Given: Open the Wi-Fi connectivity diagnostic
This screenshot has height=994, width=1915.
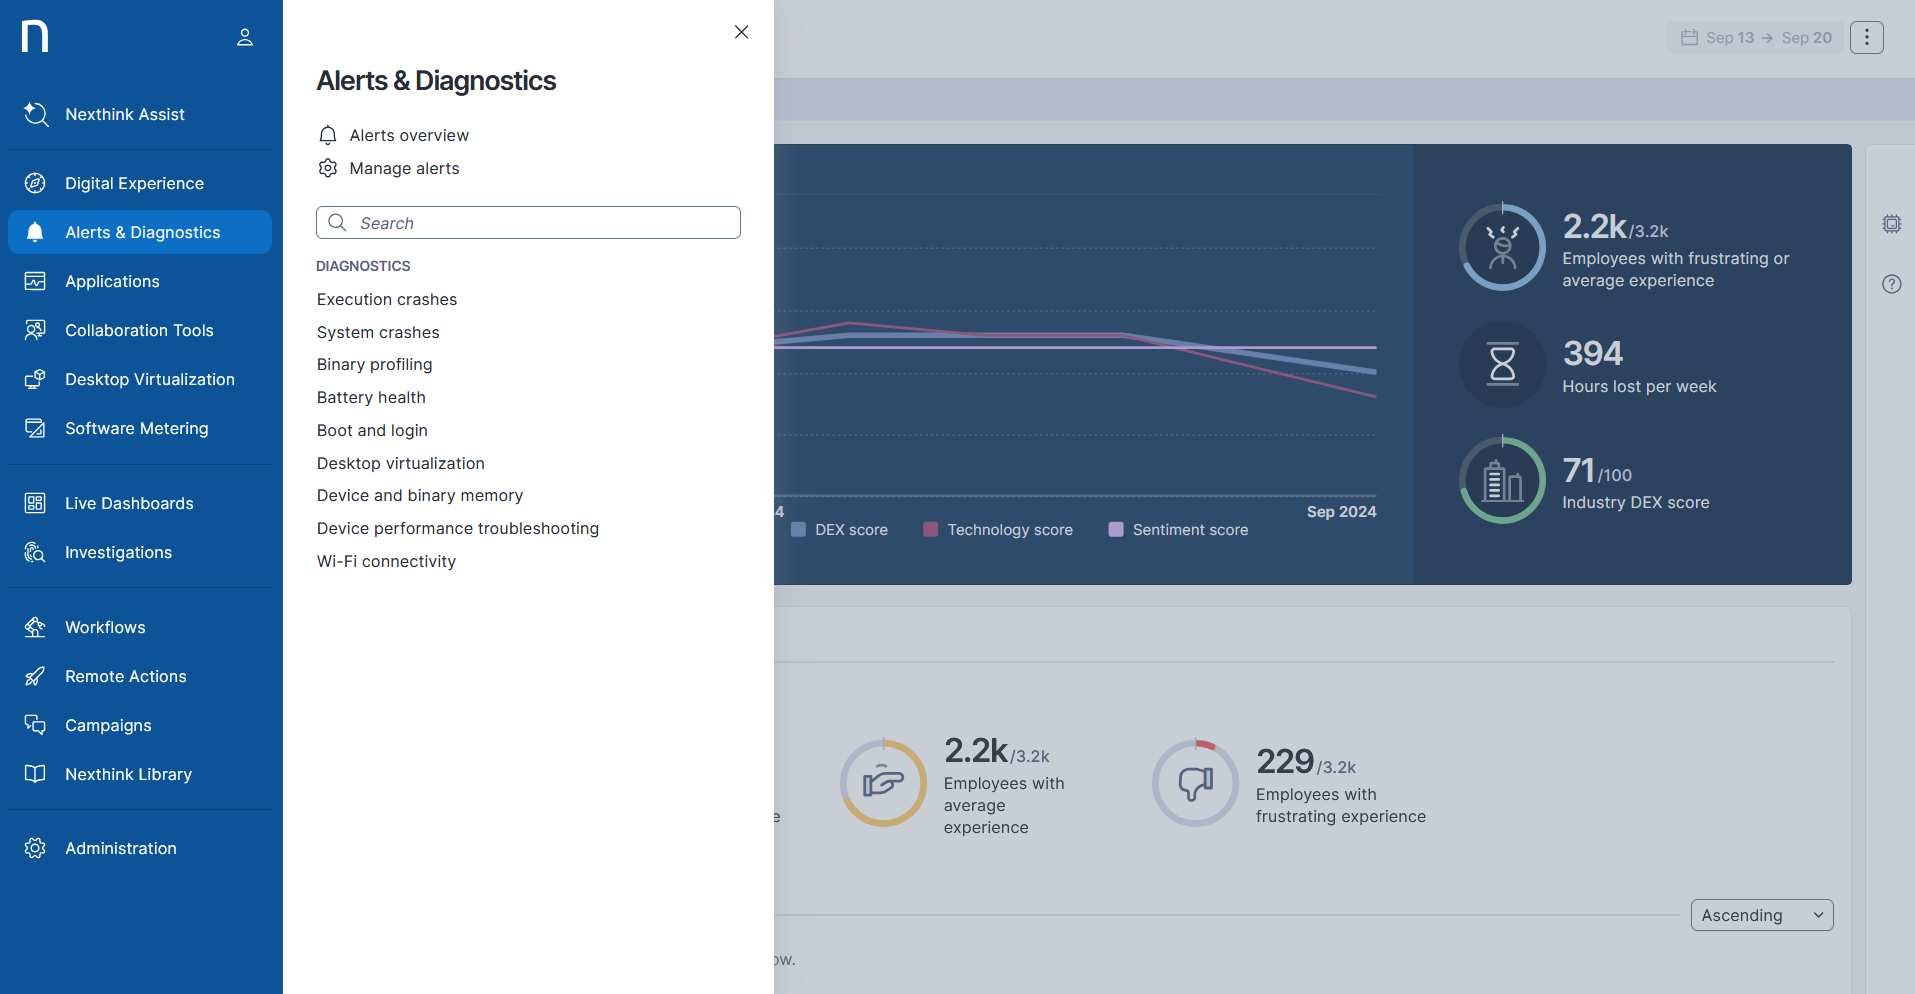Looking at the screenshot, I should [386, 561].
